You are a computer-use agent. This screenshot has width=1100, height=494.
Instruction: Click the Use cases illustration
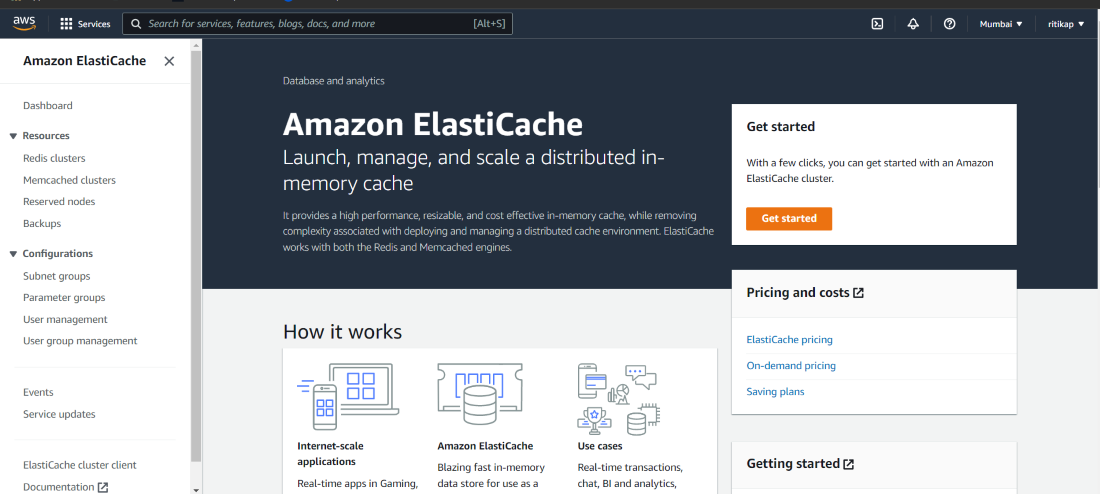(x=619, y=399)
